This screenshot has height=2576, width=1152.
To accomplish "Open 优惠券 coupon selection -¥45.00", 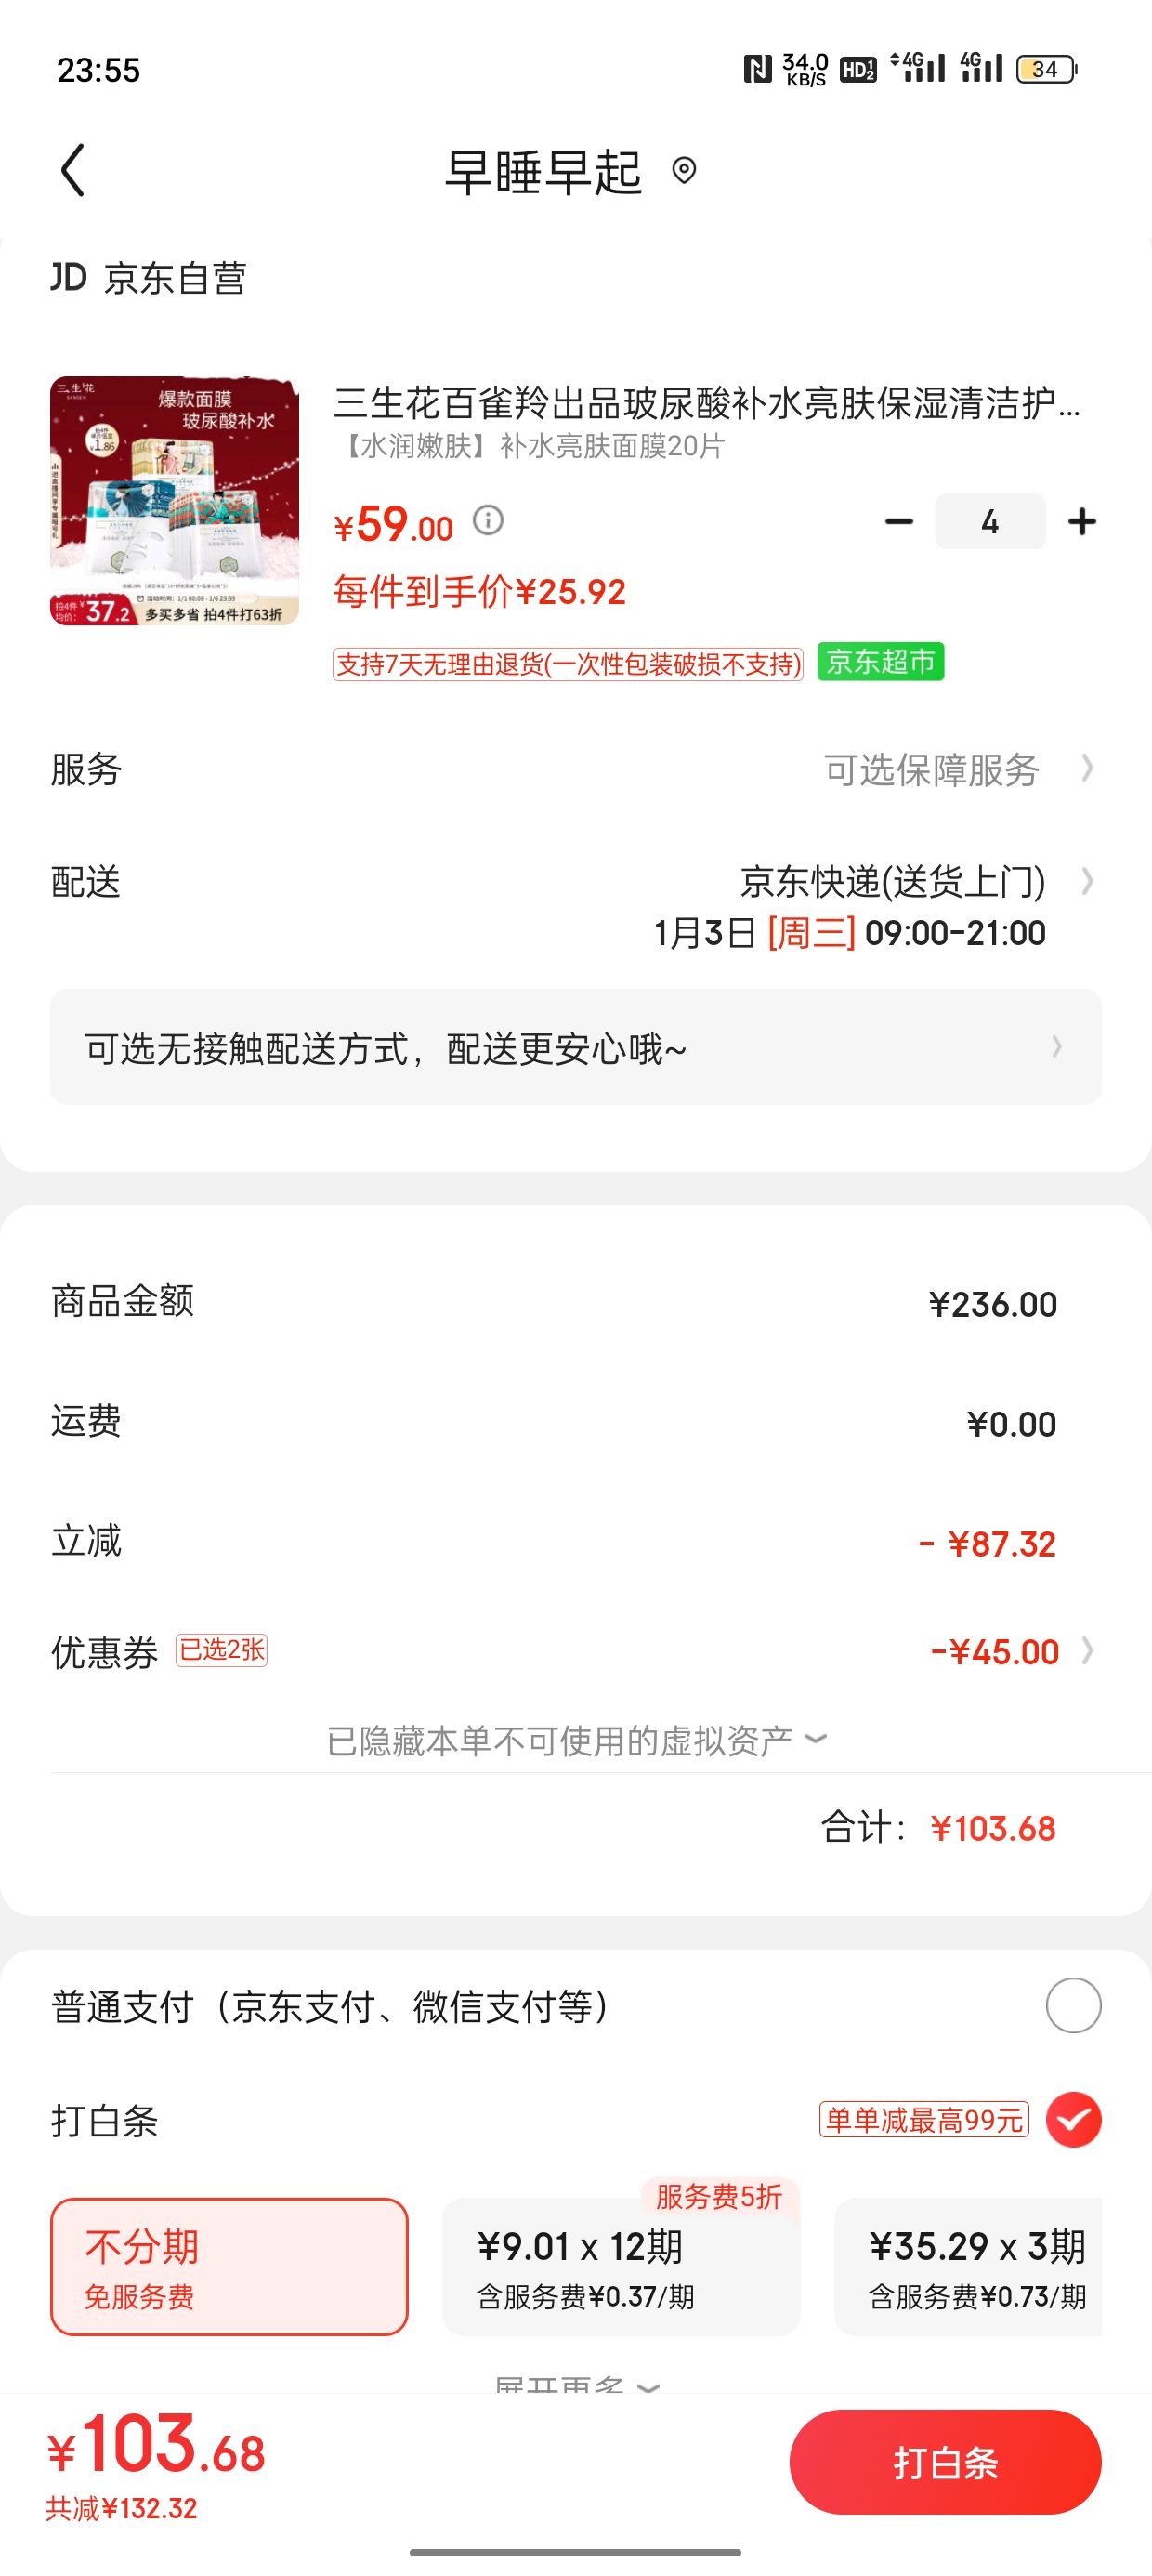I will pos(576,1652).
